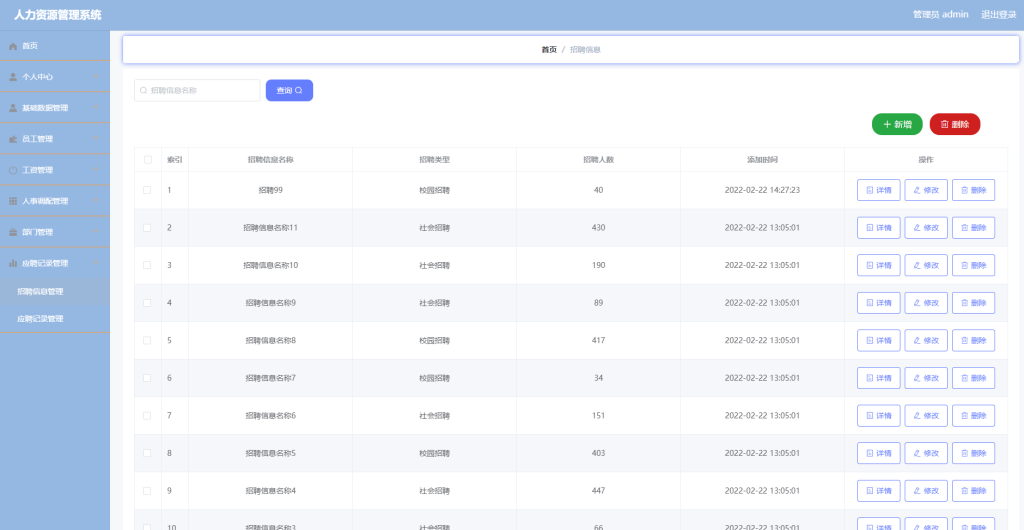Open the 应聘记录管理 submenu item
This screenshot has width=1024, height=530.
(55, 319)
